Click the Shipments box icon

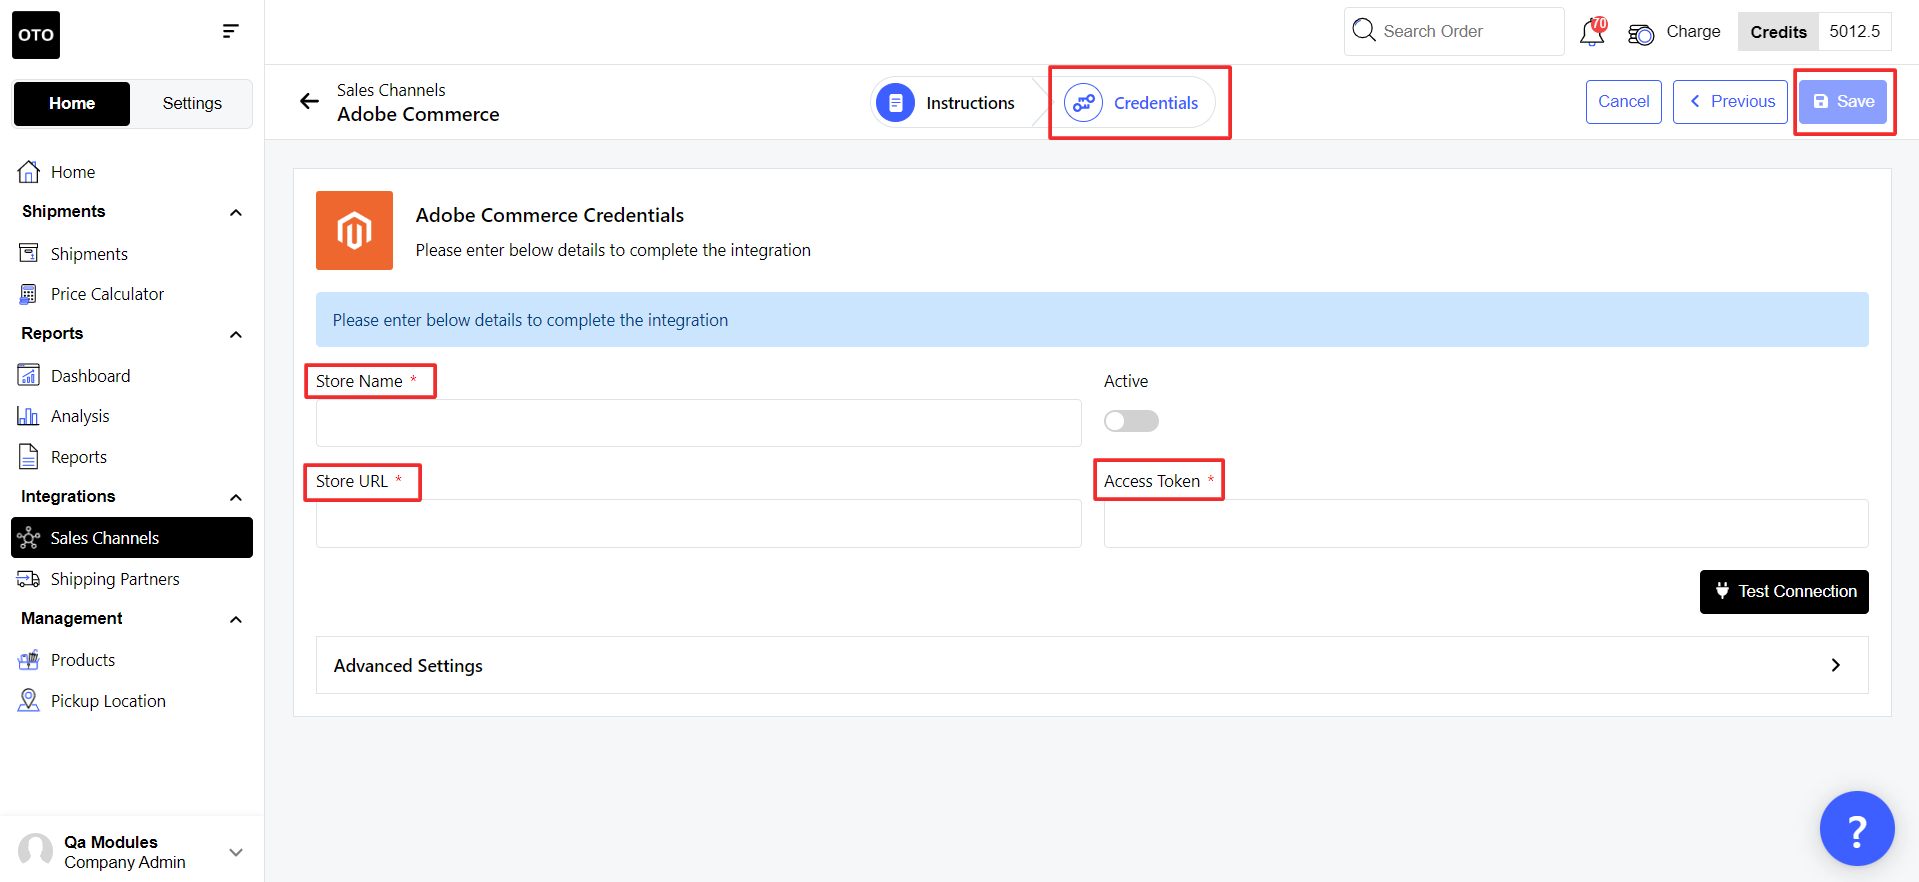point(29,253)
